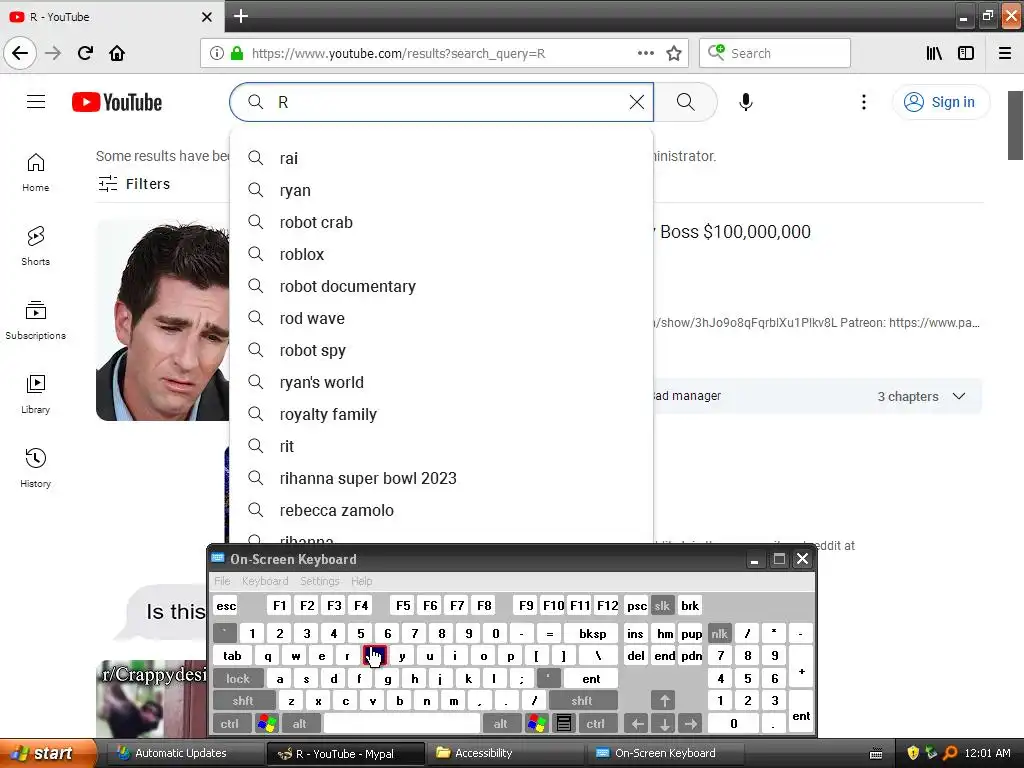Click the up arrow key on keyboard
This screenshot has height=768, width=1024.
[664, 701]
